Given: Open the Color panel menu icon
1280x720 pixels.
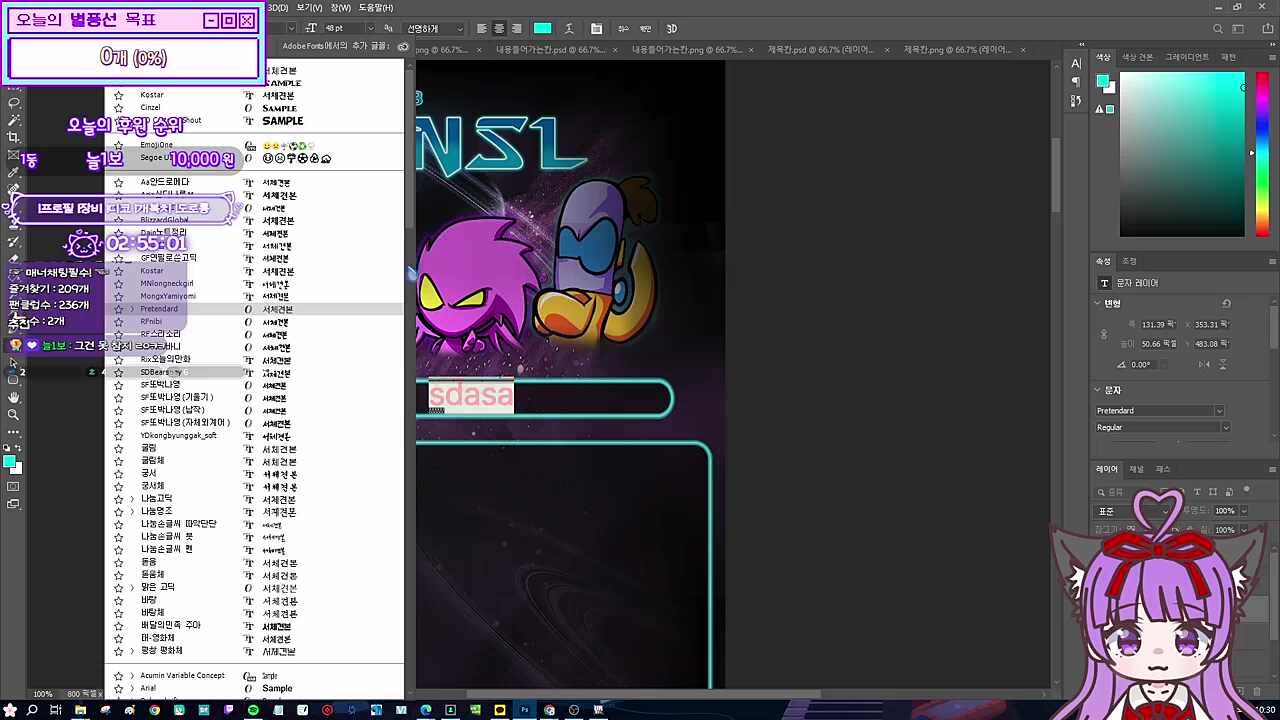Looking at the screenshot, I should coord(1270,57).
